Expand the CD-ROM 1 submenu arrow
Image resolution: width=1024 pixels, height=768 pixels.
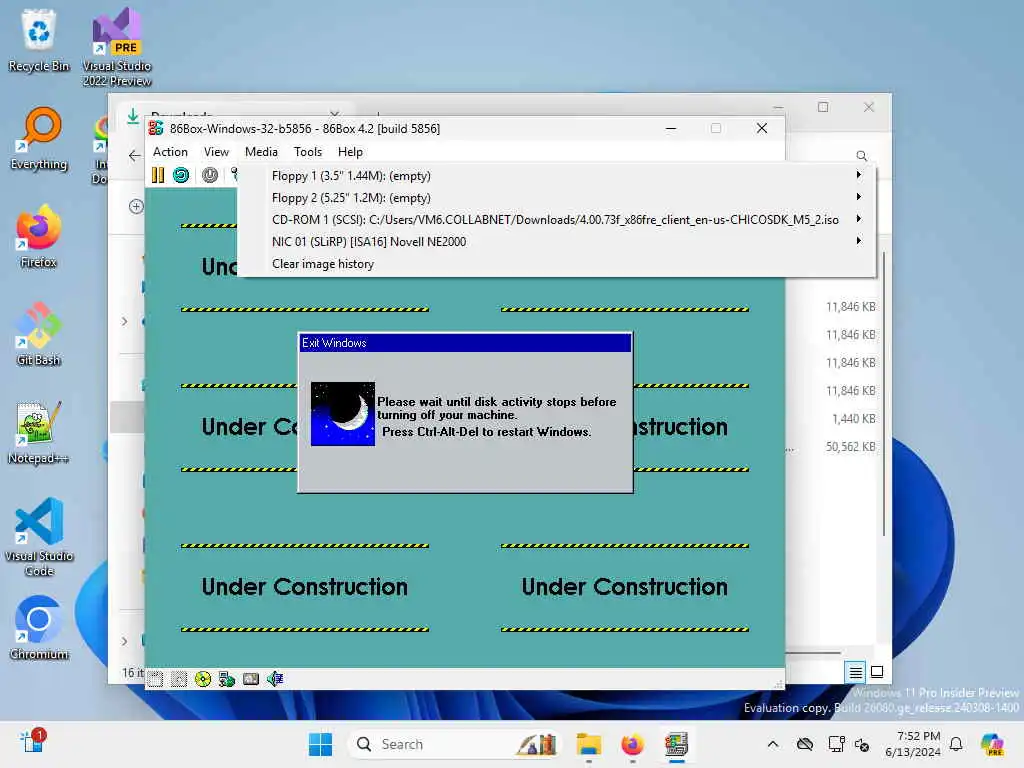pos(859,219)
